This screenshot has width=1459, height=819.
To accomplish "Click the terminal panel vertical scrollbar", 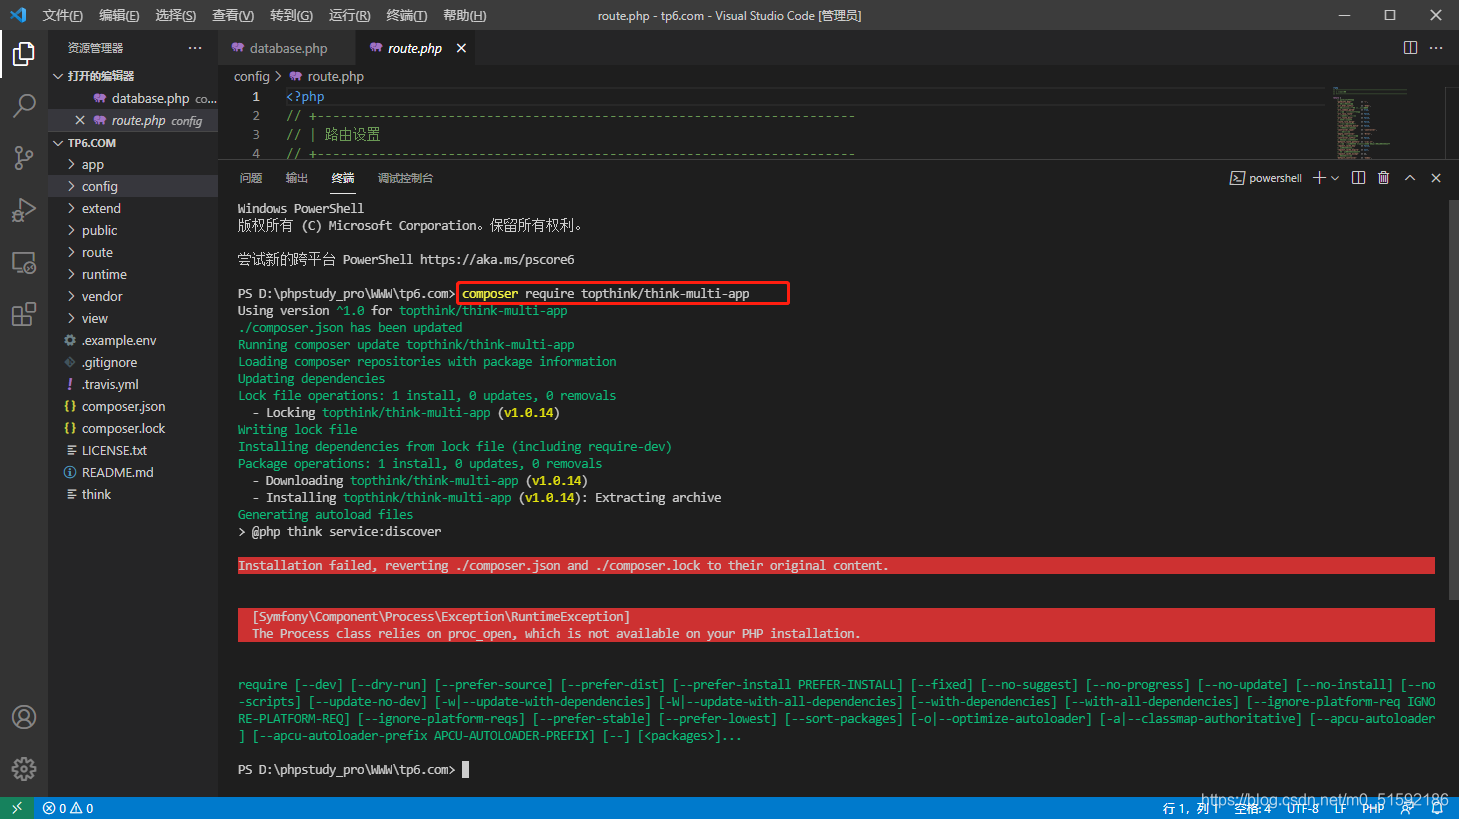I will (1454, 400).
